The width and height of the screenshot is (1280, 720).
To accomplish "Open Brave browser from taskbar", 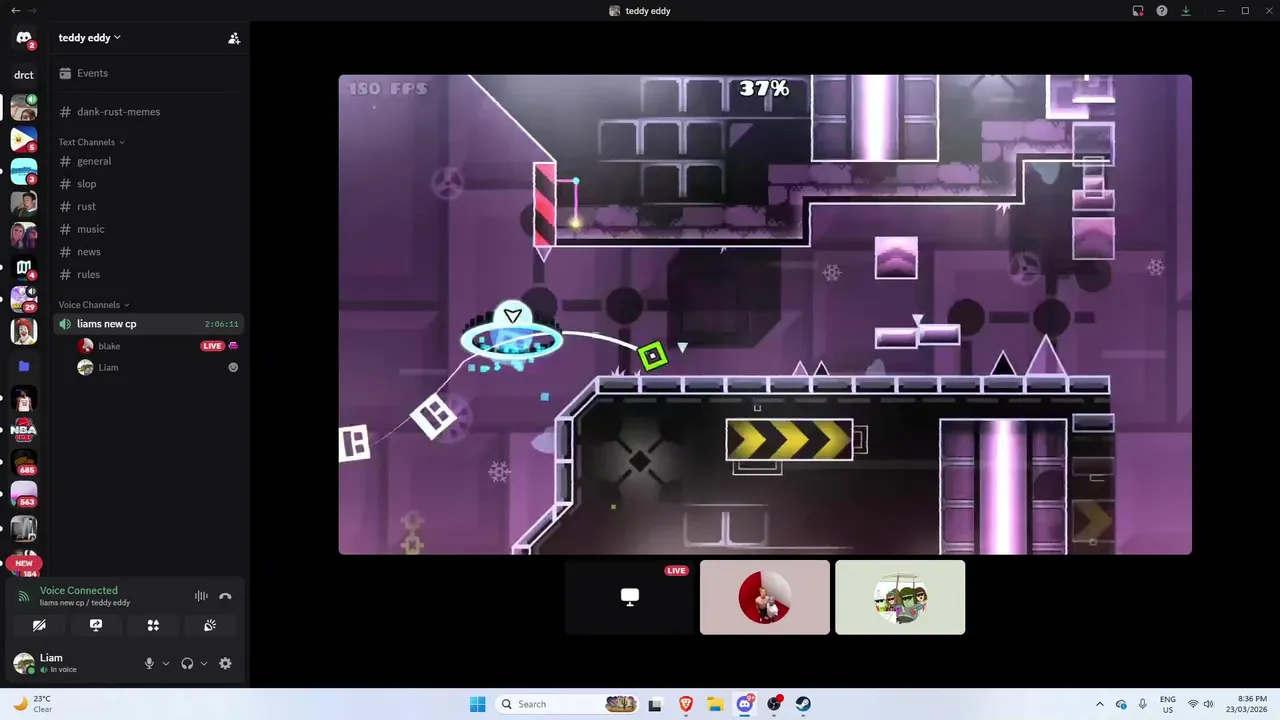I will 685,704.
